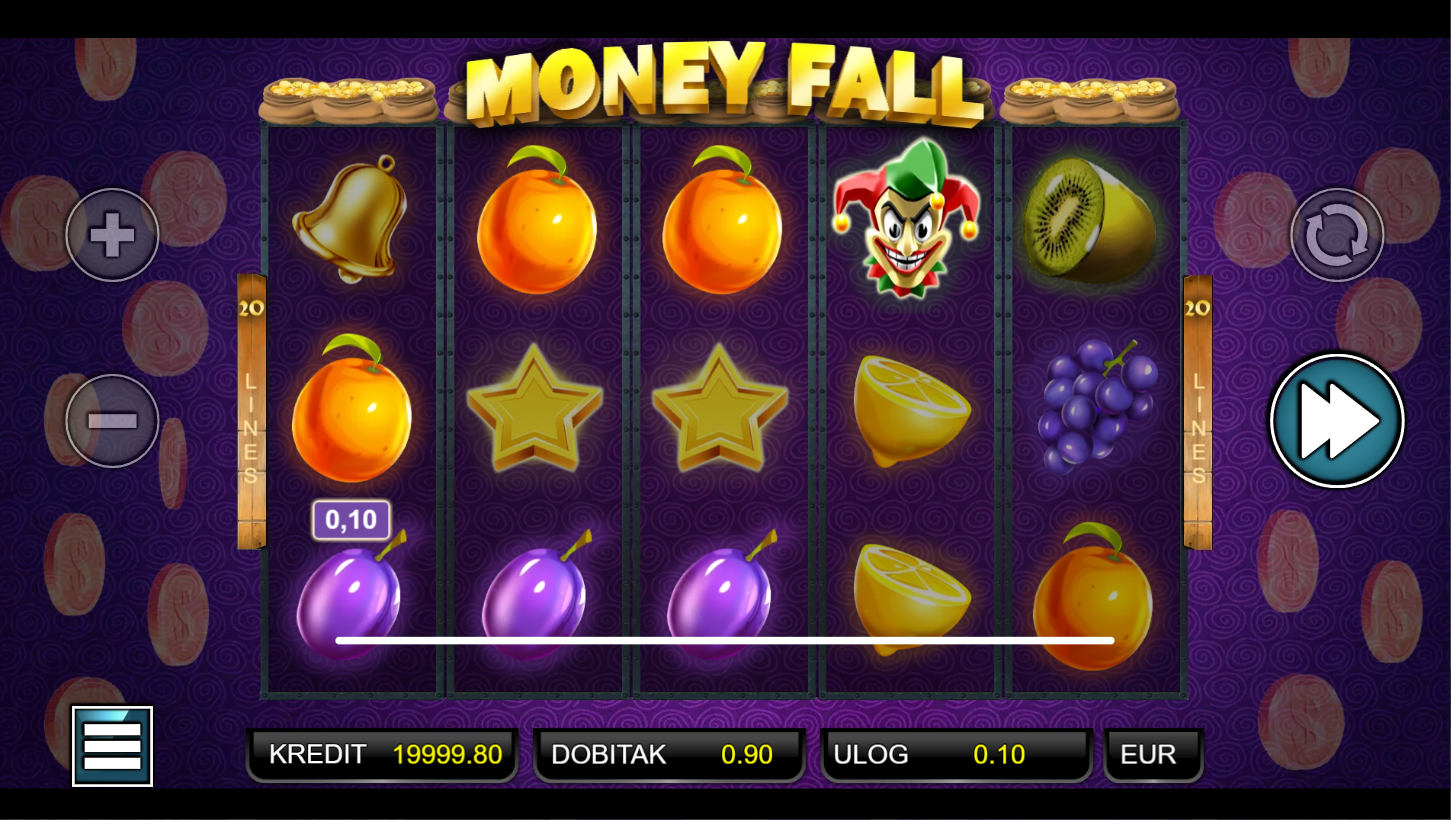Screen dimensions: 1451x820
Task: Select the middle lemon half on reel four
Action: coord(911,410)
